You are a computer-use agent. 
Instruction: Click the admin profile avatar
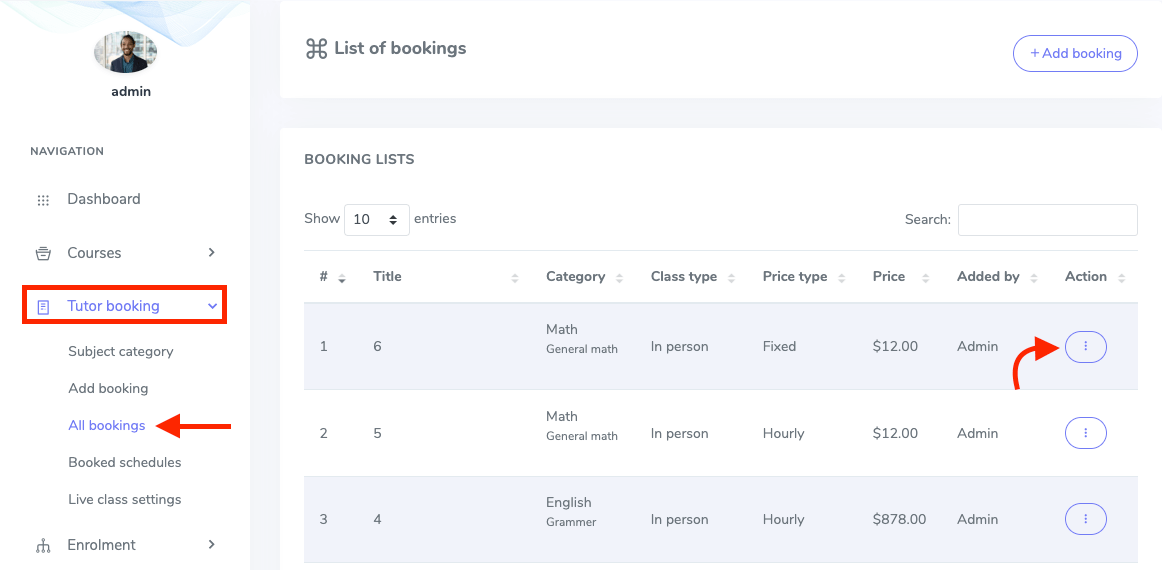(125, 52)
